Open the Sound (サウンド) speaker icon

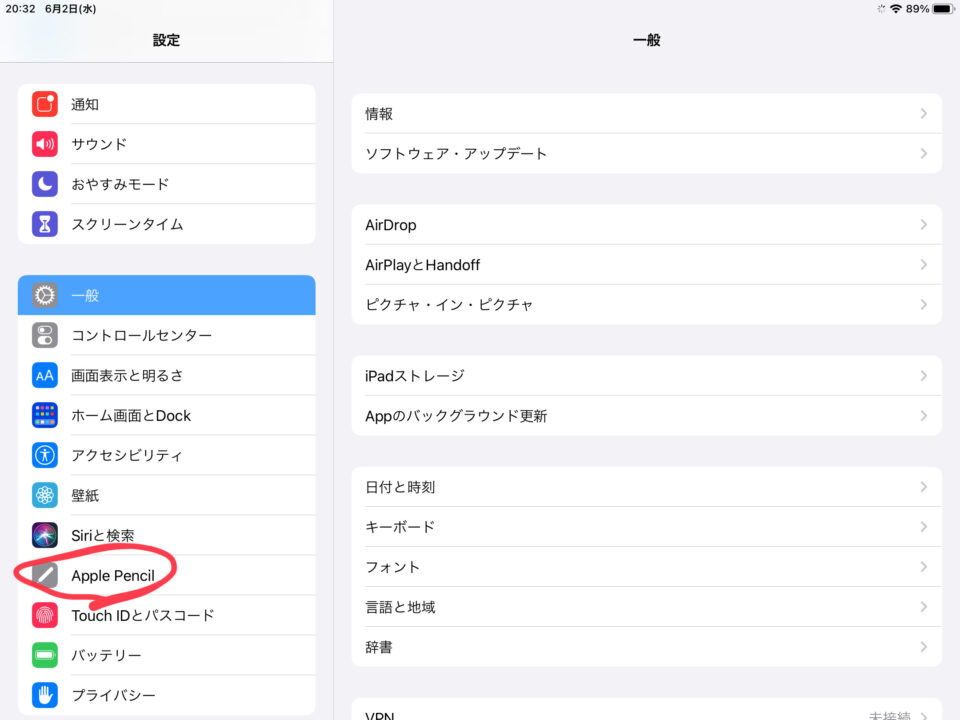pyautogui.click(x=45, y=144)
